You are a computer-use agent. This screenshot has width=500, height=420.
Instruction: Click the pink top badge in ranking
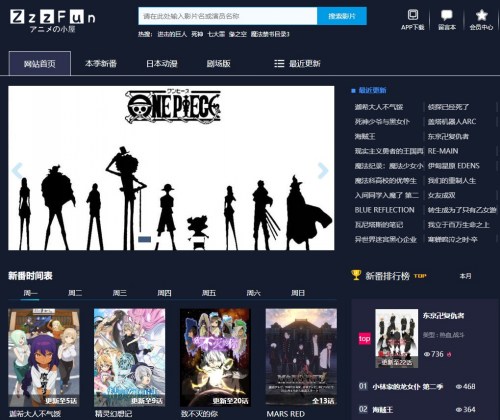[x=364, y=339]
